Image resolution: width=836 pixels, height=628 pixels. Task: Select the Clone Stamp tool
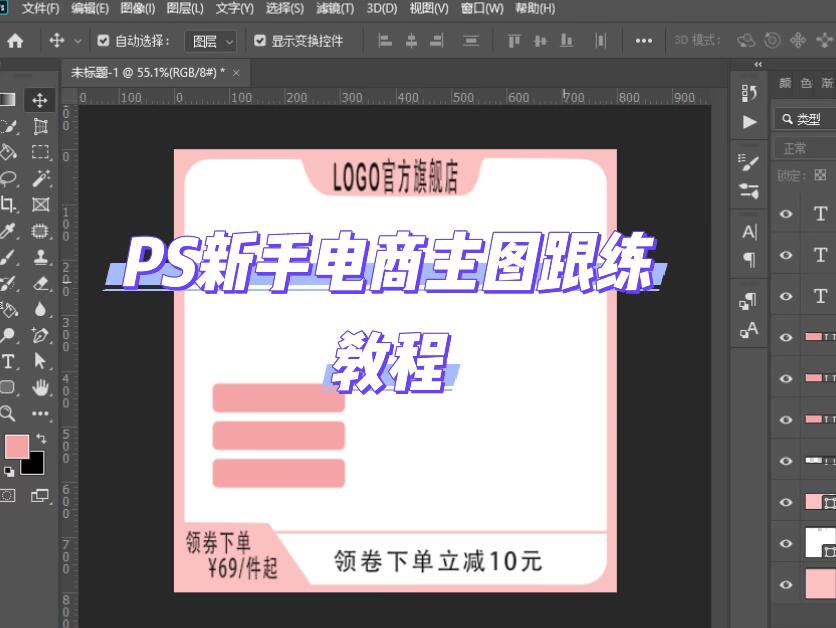click(41, 256)
